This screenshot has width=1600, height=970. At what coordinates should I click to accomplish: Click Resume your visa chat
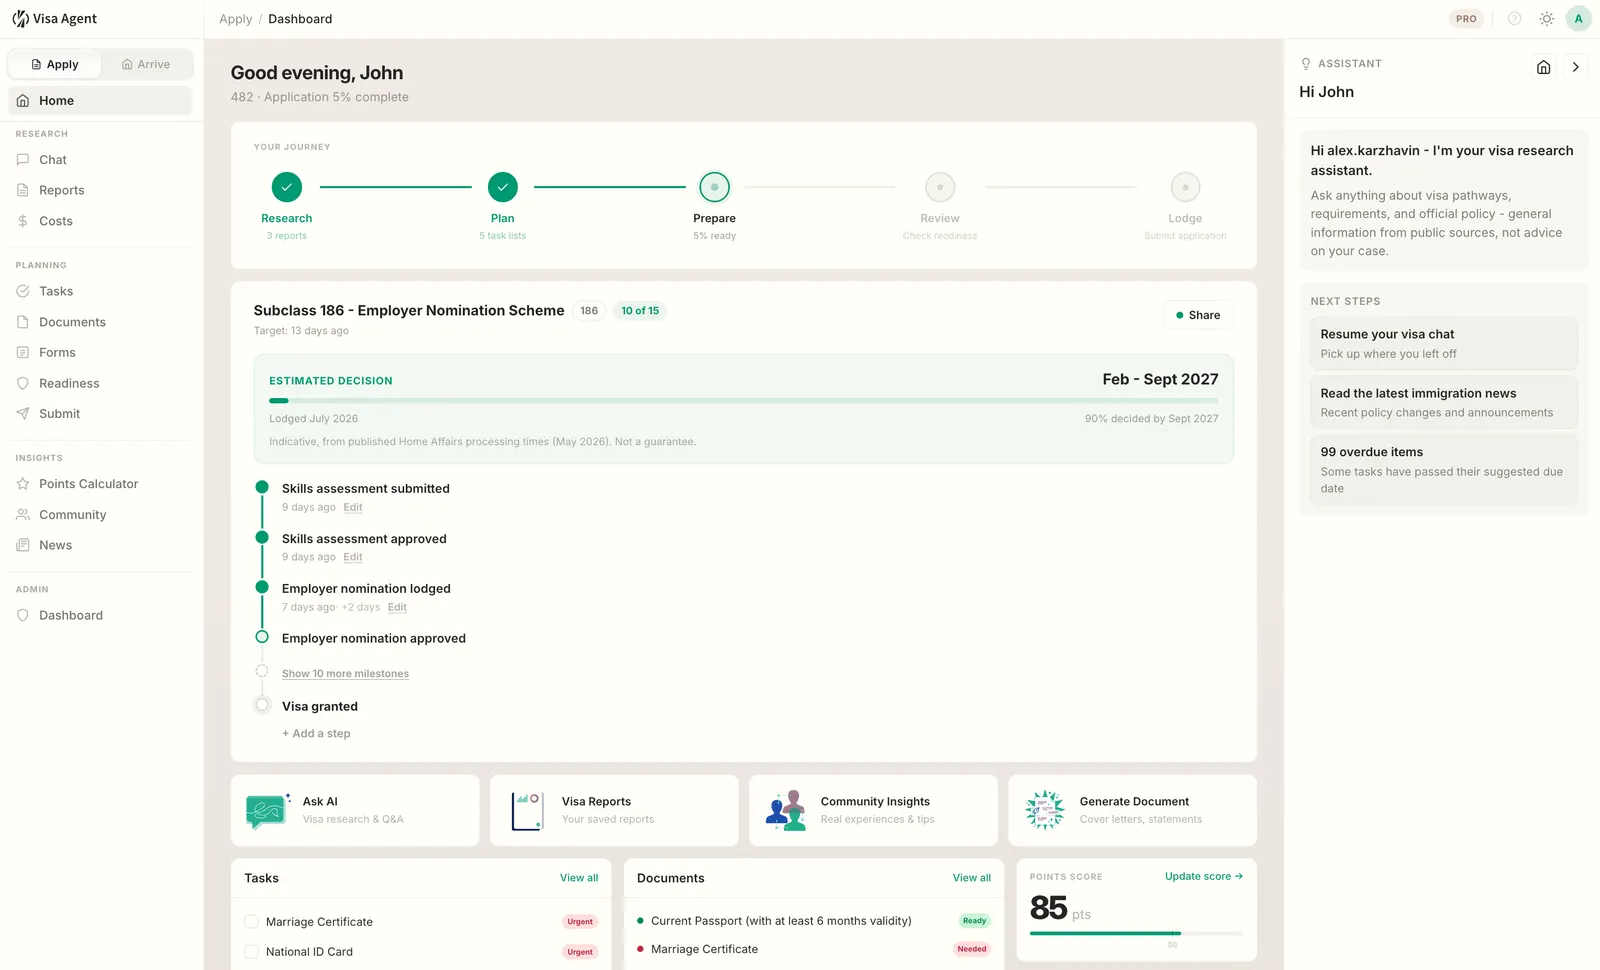pyautogui.click(x=1443, y=344)
